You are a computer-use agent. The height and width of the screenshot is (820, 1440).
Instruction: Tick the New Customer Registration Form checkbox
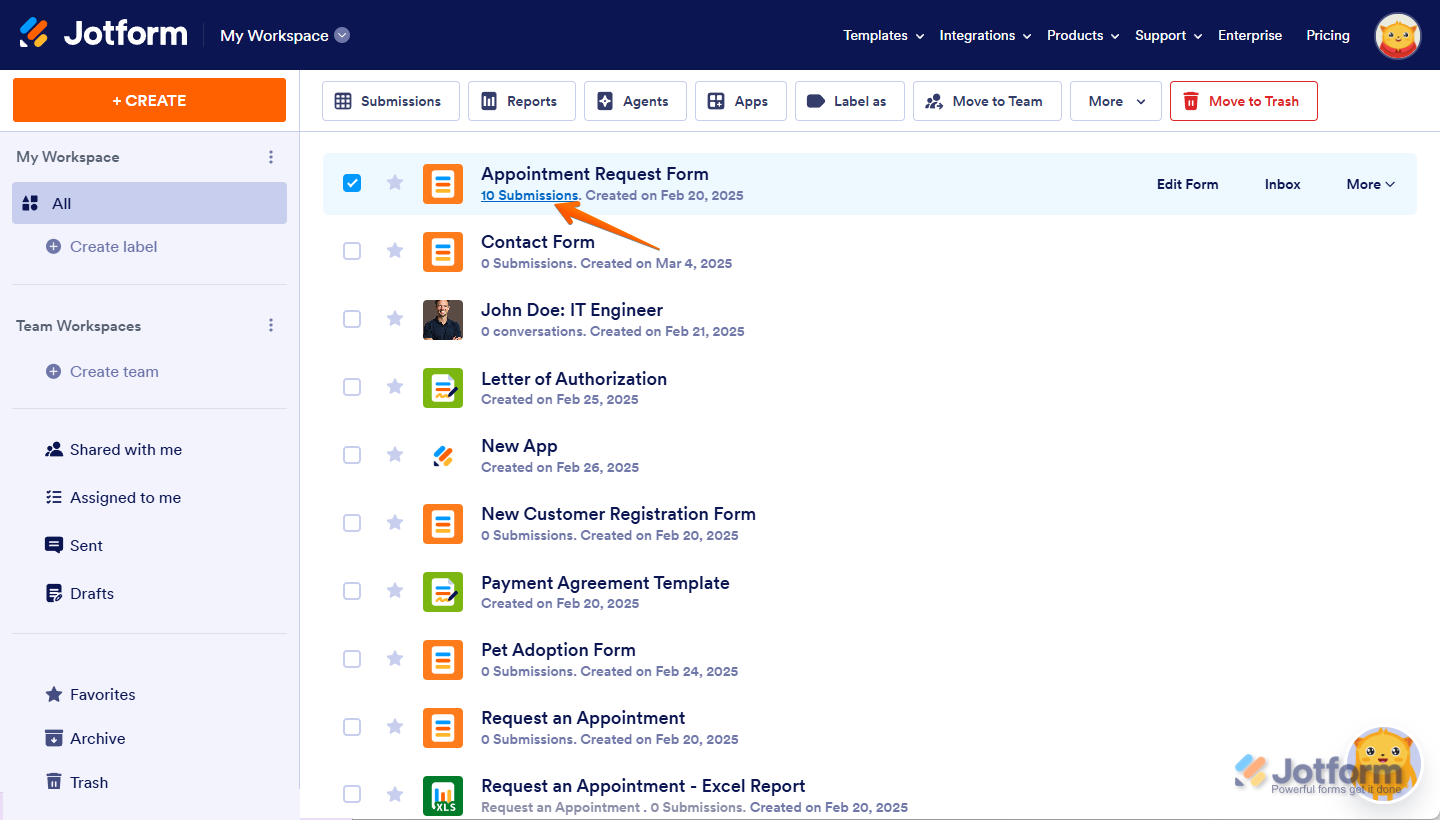click(352, 523)
